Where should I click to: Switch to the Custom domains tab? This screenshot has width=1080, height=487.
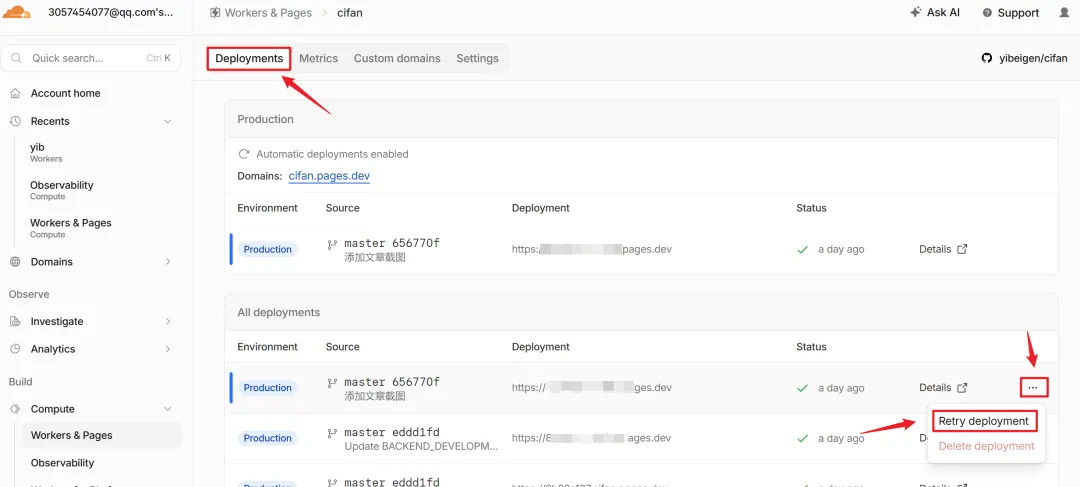click(x=397, y=59)
